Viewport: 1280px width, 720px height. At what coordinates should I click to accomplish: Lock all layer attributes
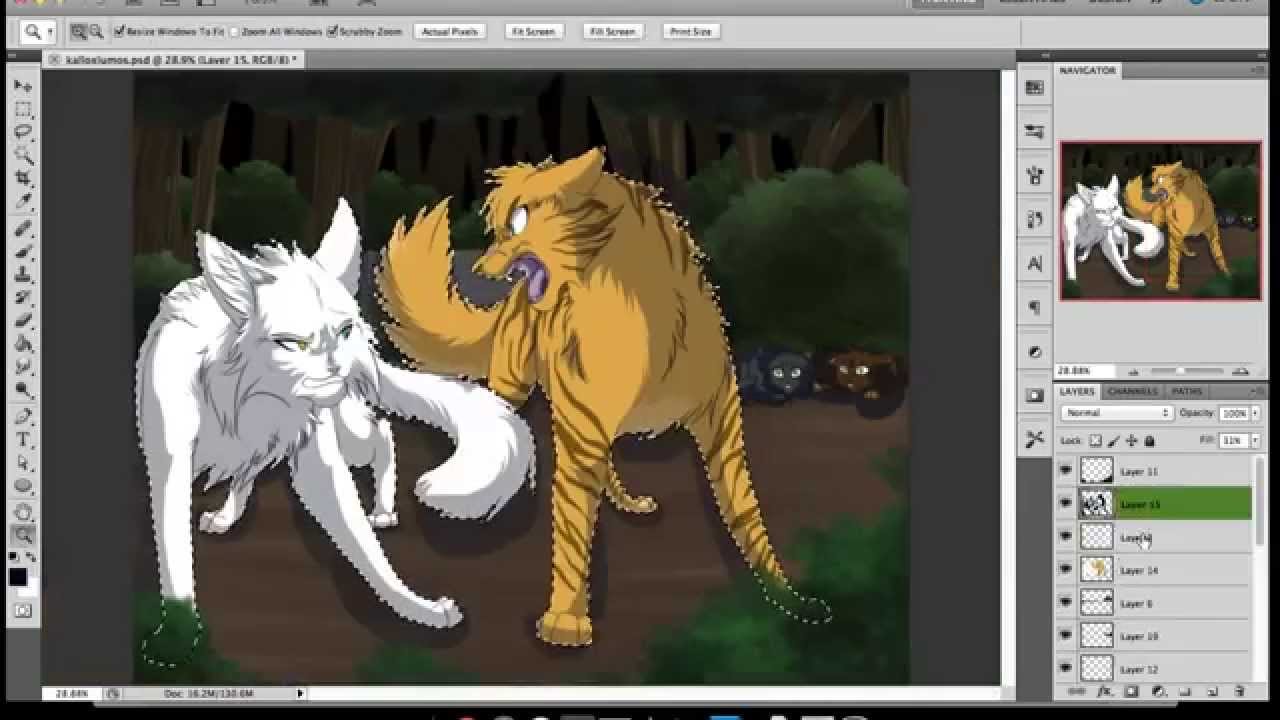[1149, 441]
